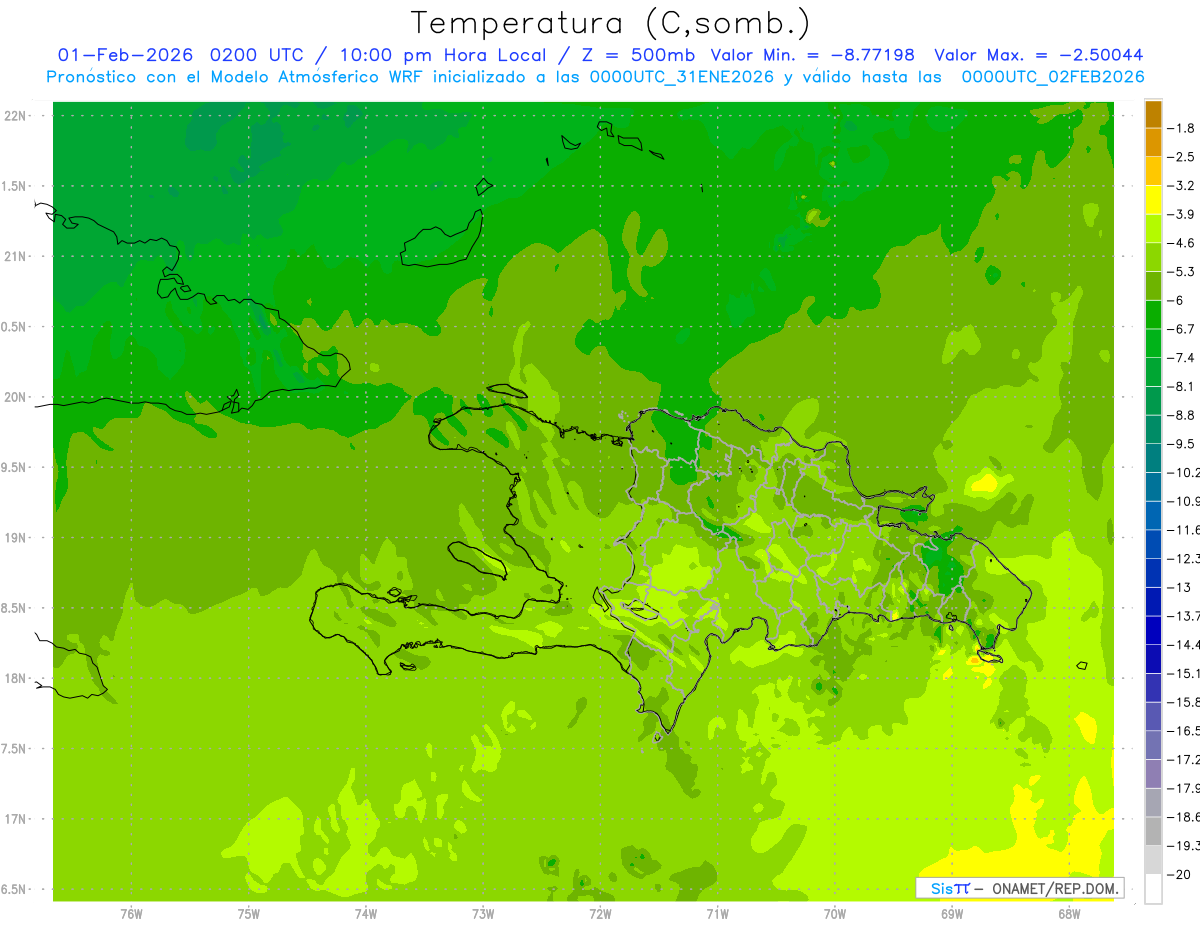Click the '73W' longitude label

coord(483,913)
